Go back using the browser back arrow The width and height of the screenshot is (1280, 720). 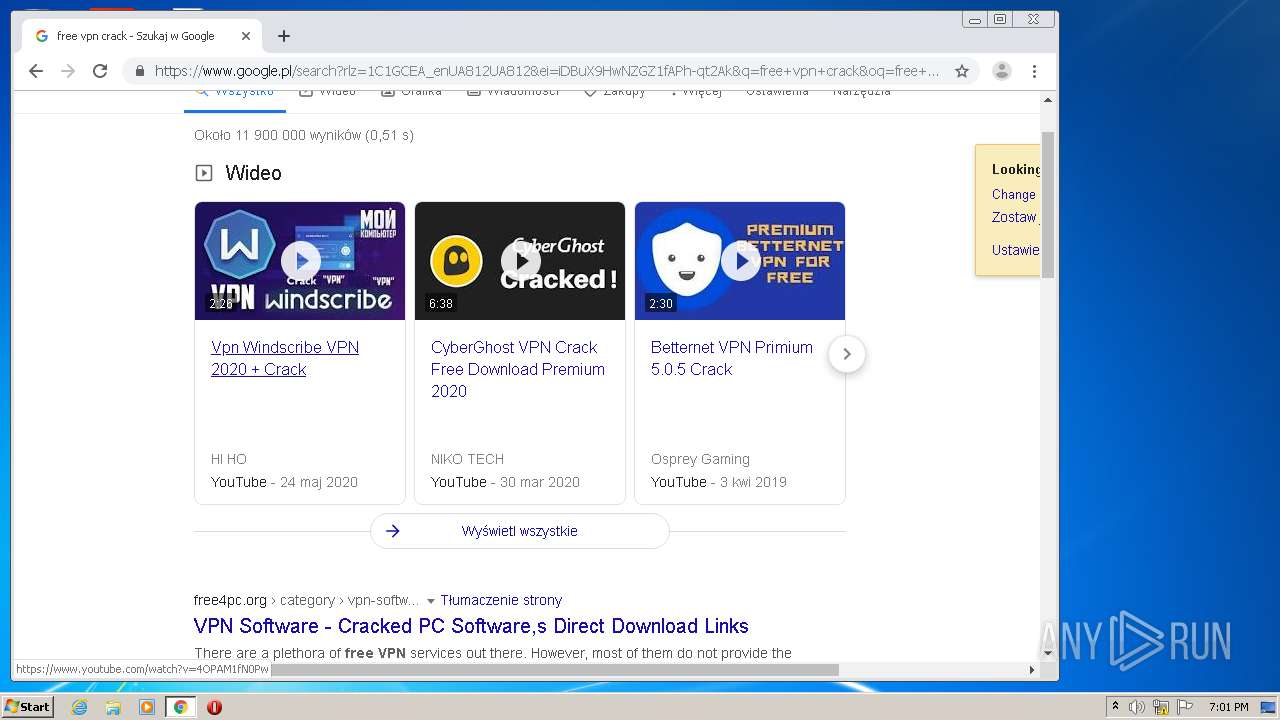pos(36,71)
